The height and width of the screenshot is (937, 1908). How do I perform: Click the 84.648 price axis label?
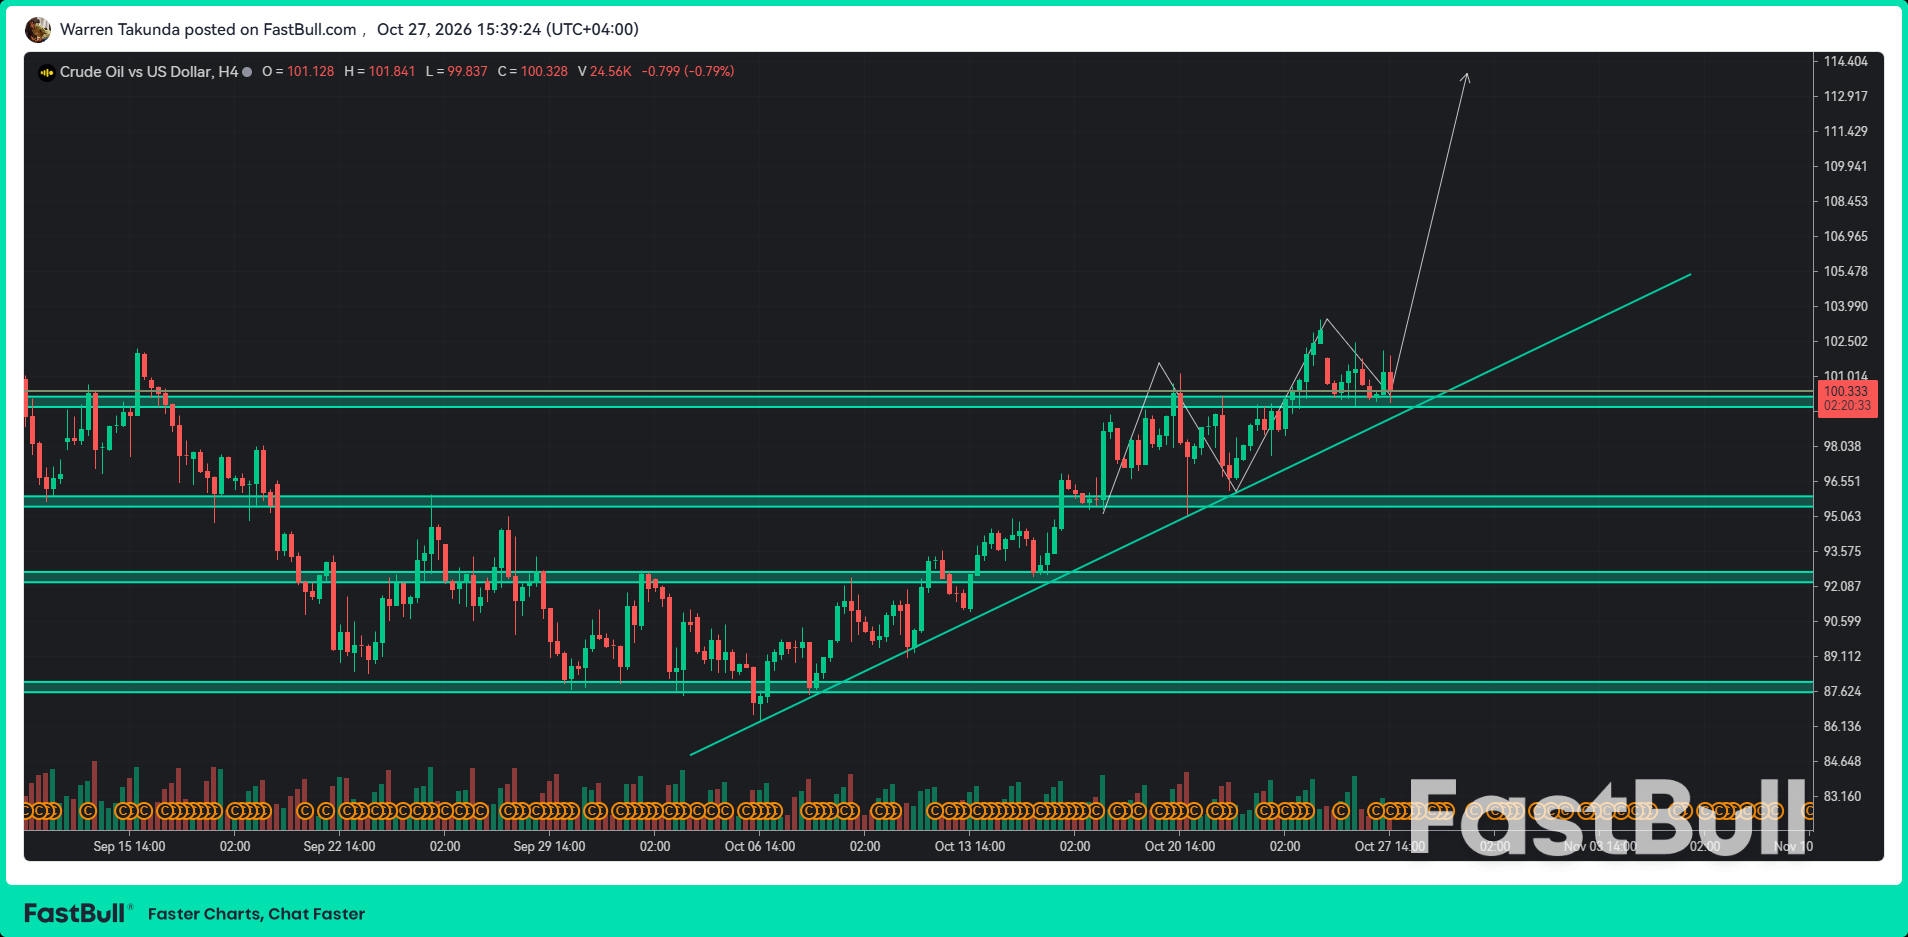tap(1843, 762)
